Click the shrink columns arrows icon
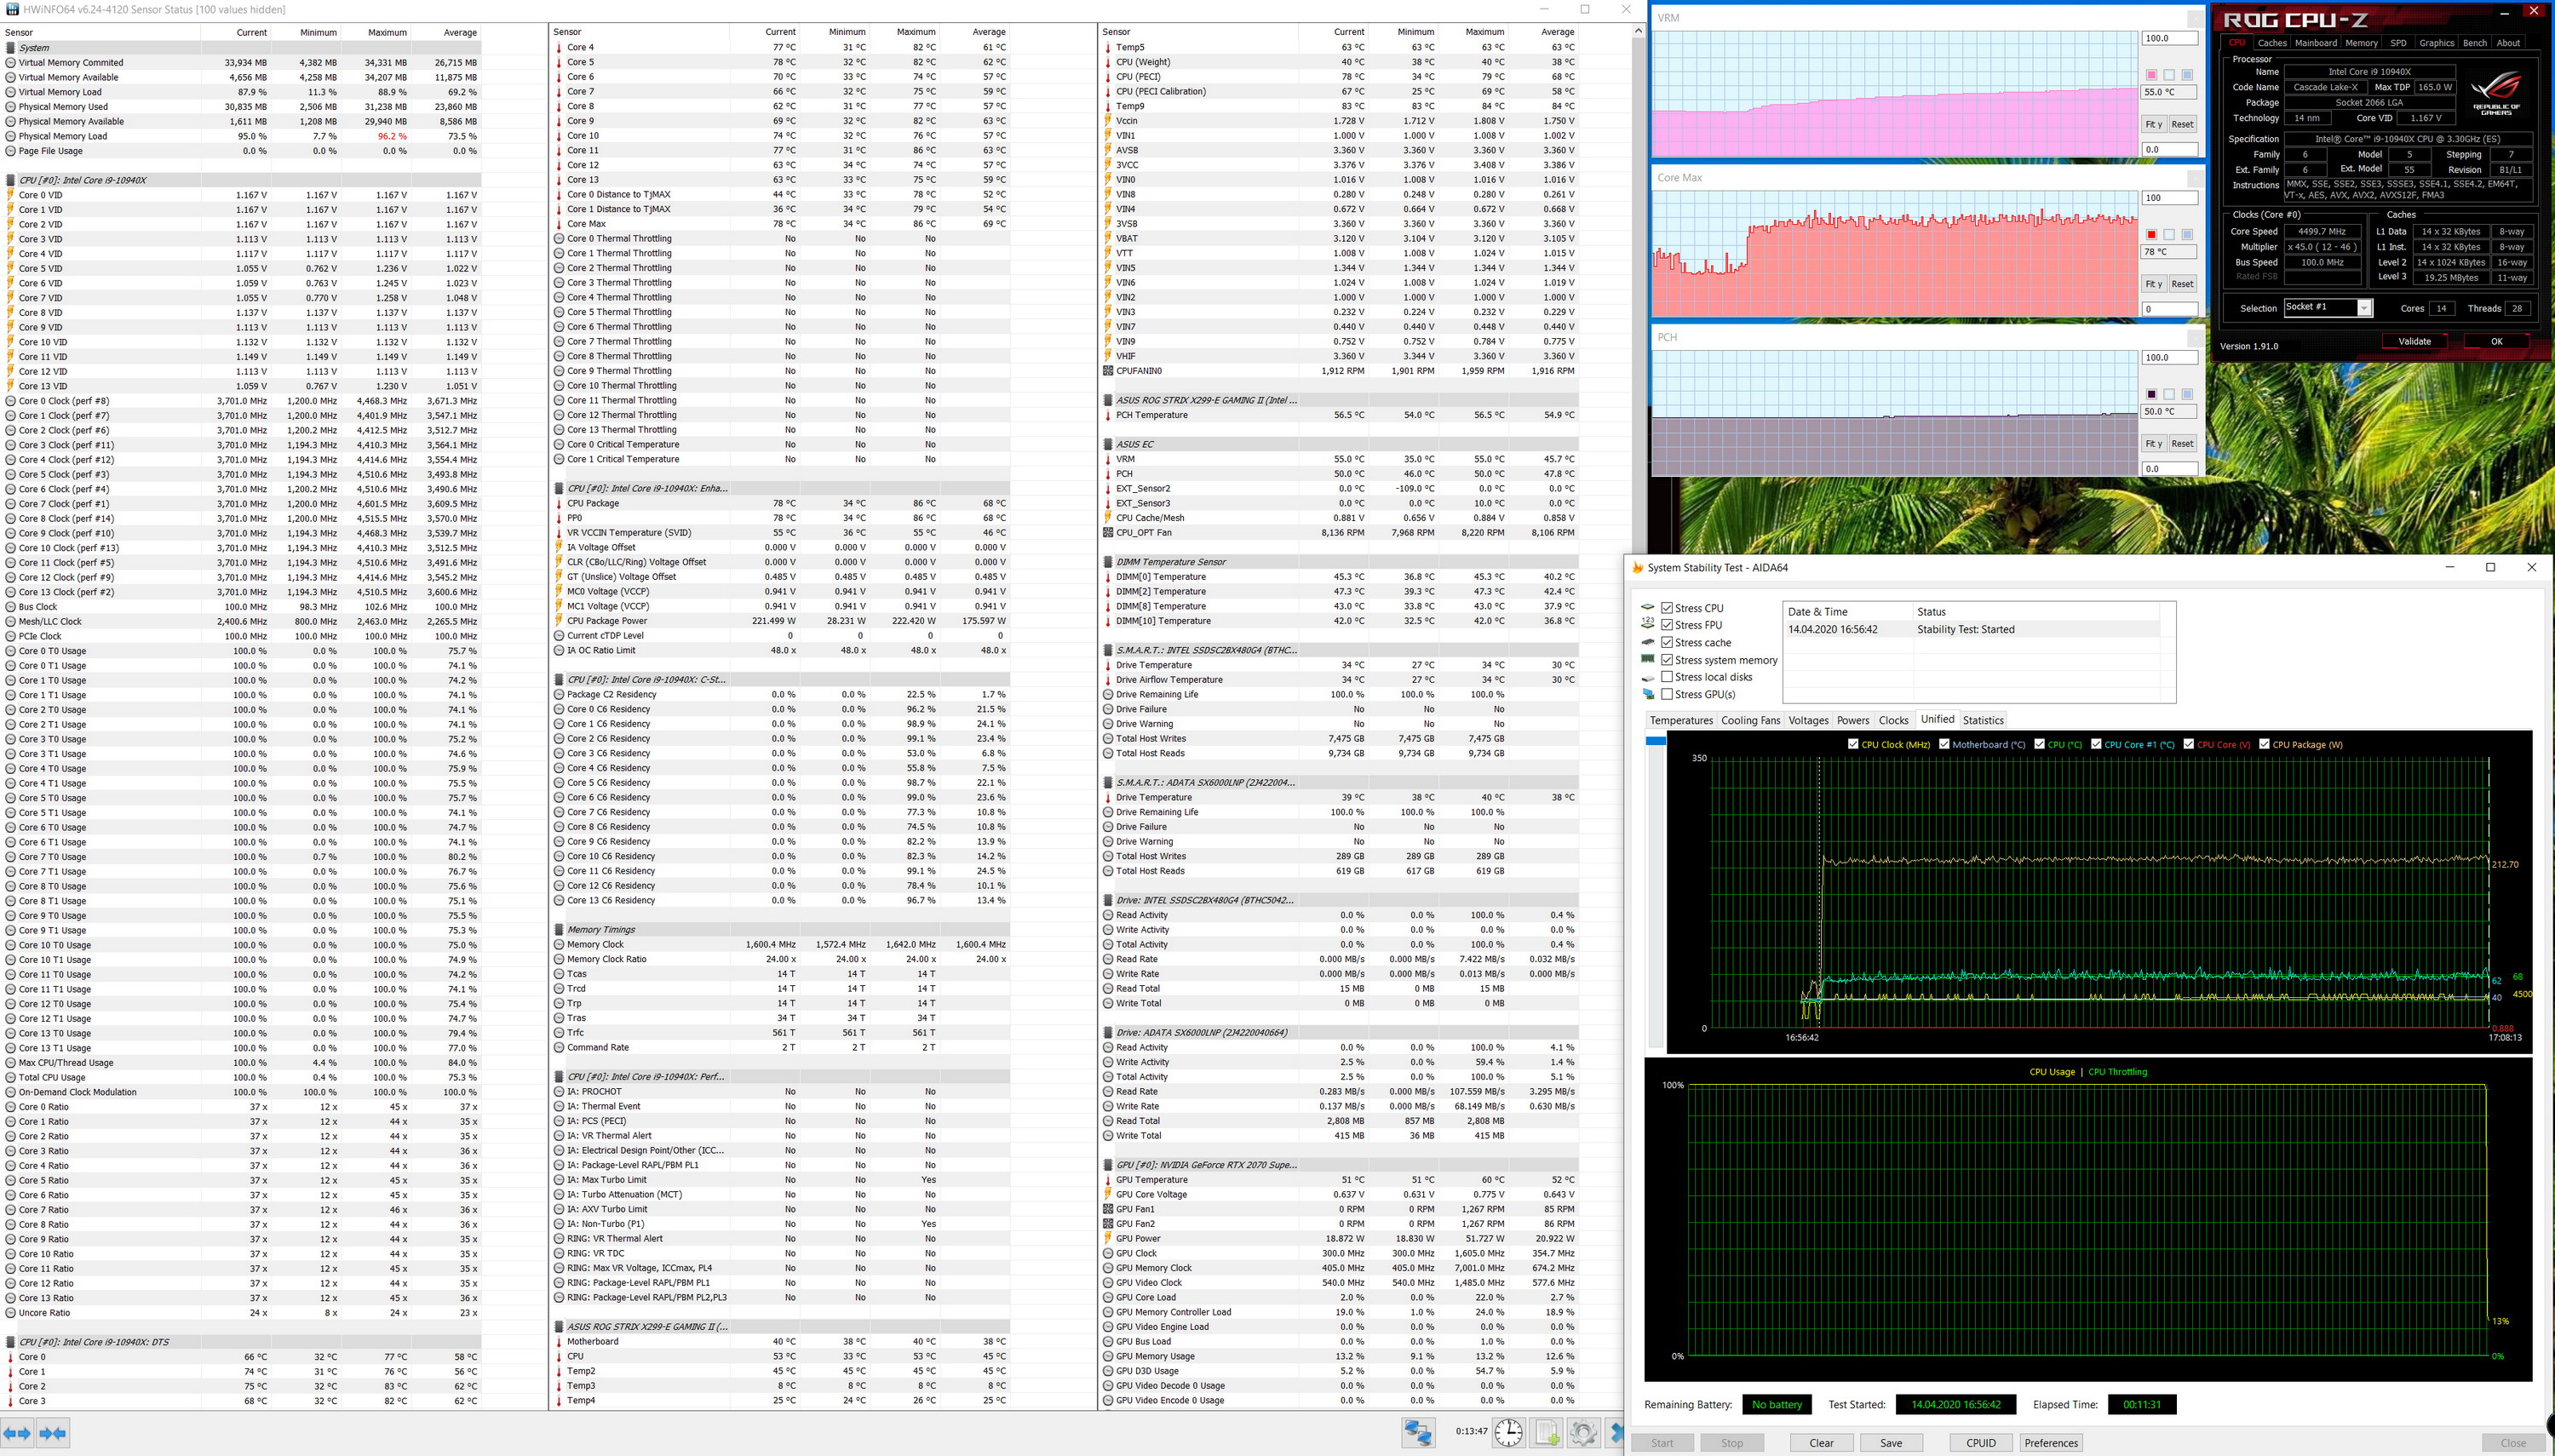This screenshot has height=1456, width=2555. pos(53,1433)
